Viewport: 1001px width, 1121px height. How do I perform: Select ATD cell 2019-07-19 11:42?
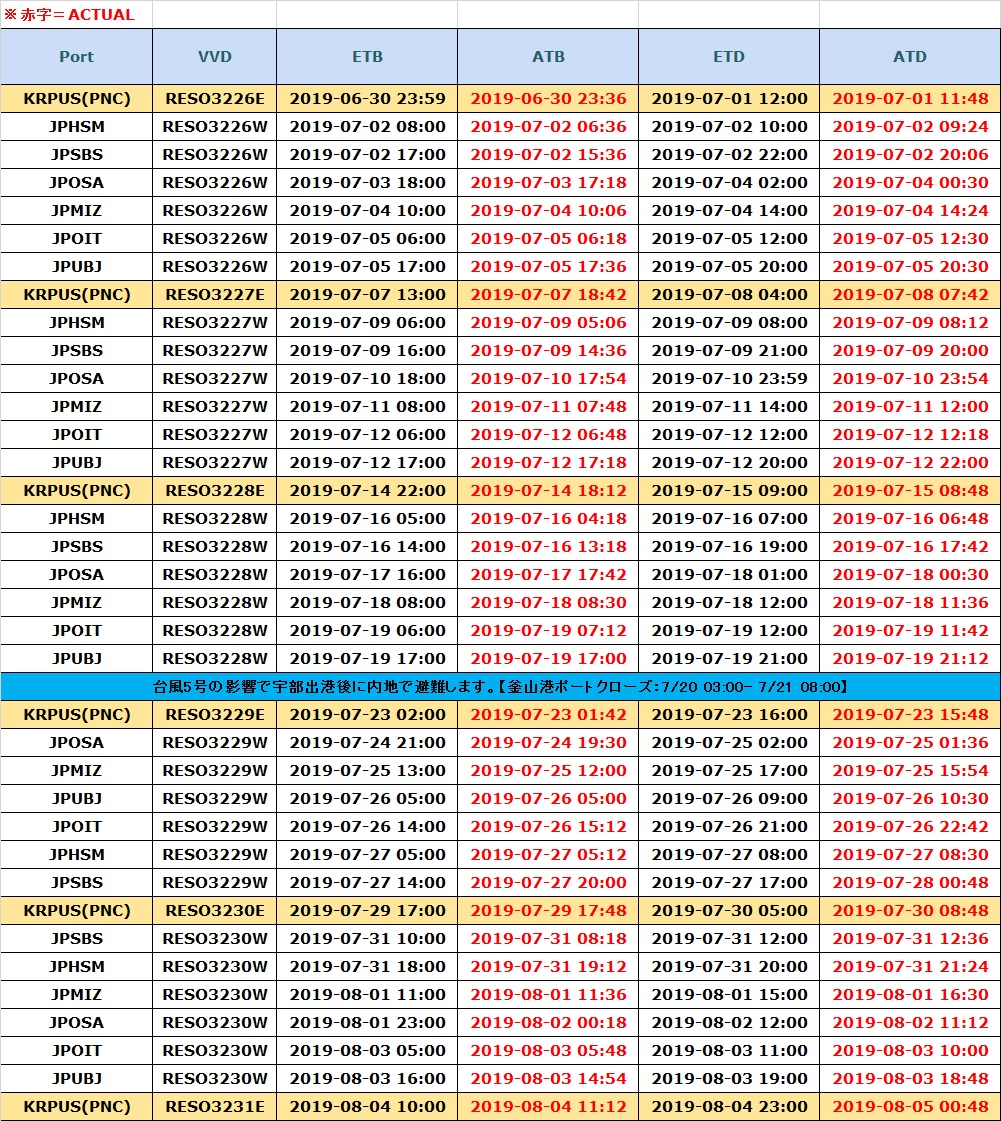coord(909,631)
